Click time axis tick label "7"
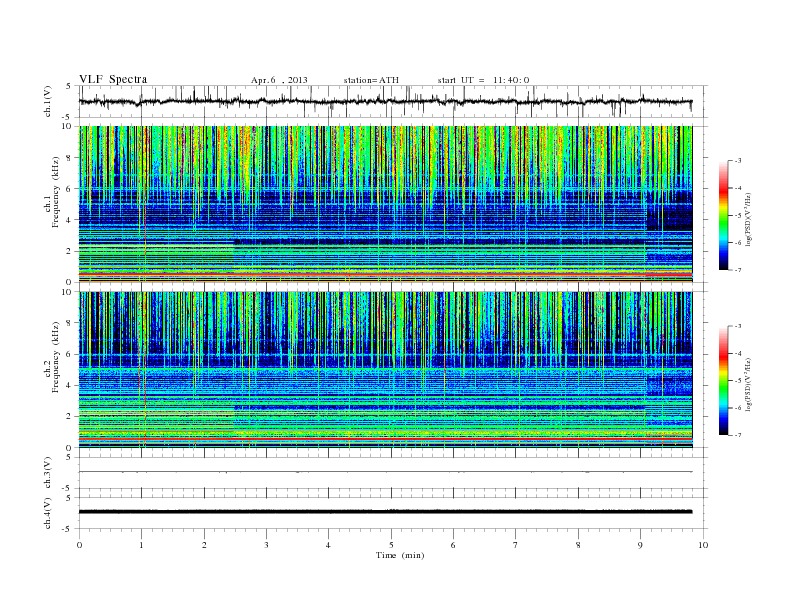The image size is (792, 612). (516, 545)
